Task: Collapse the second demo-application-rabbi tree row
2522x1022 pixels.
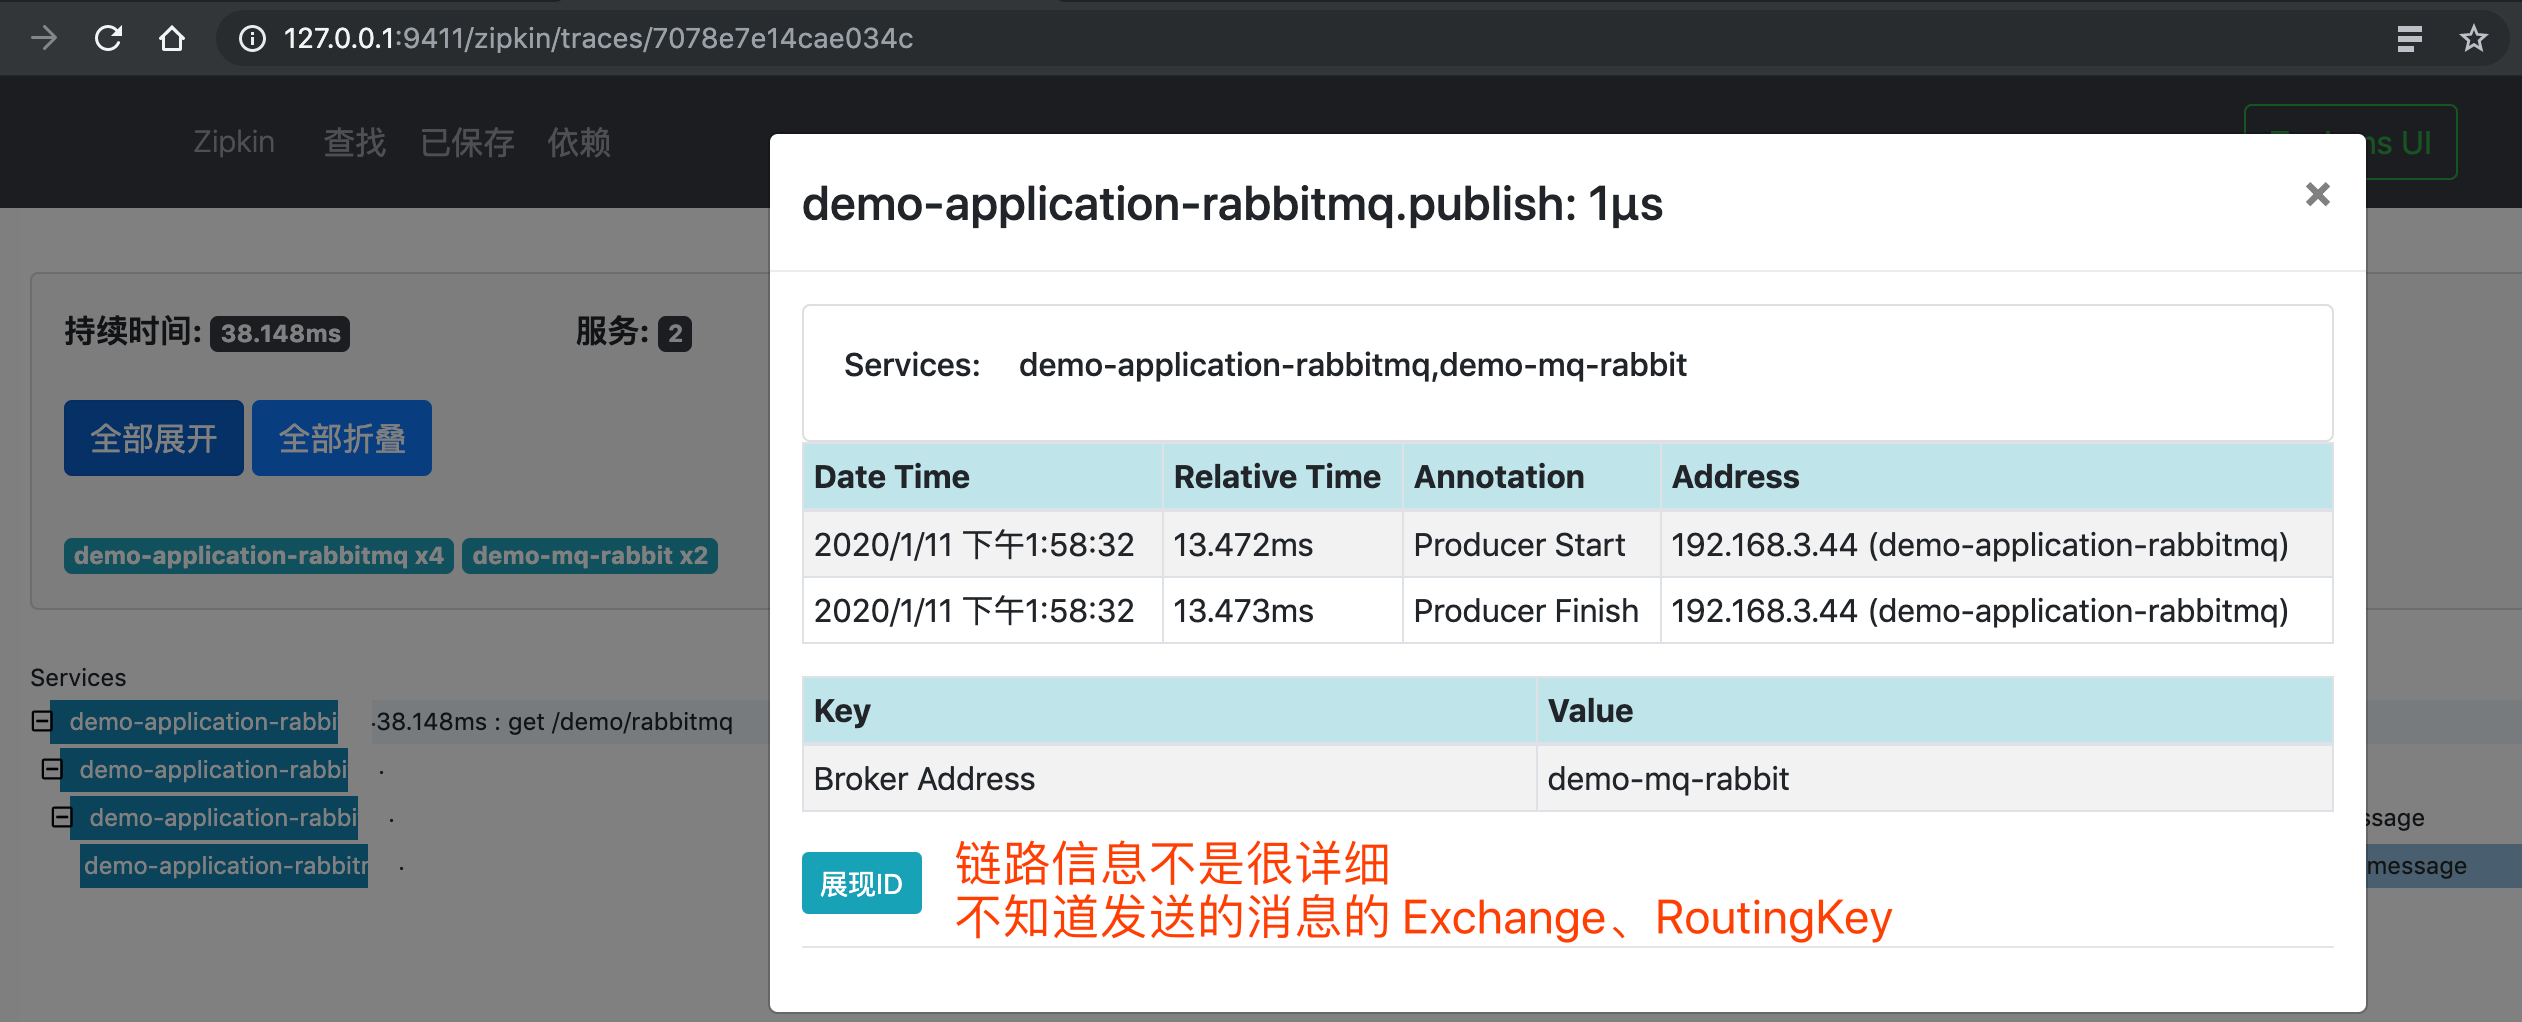Action: [x=51, y=769]
